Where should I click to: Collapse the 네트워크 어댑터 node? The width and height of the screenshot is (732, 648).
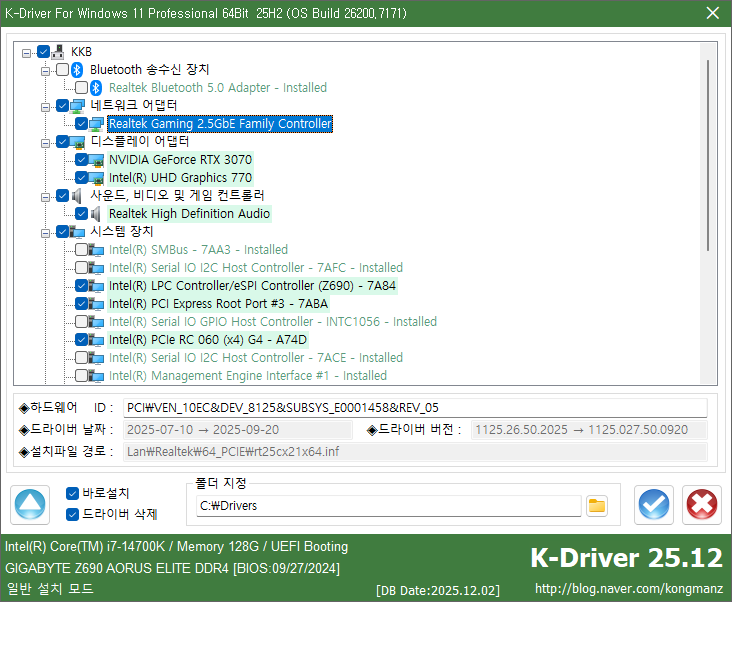pyautogui.click(x=45, y=107)
